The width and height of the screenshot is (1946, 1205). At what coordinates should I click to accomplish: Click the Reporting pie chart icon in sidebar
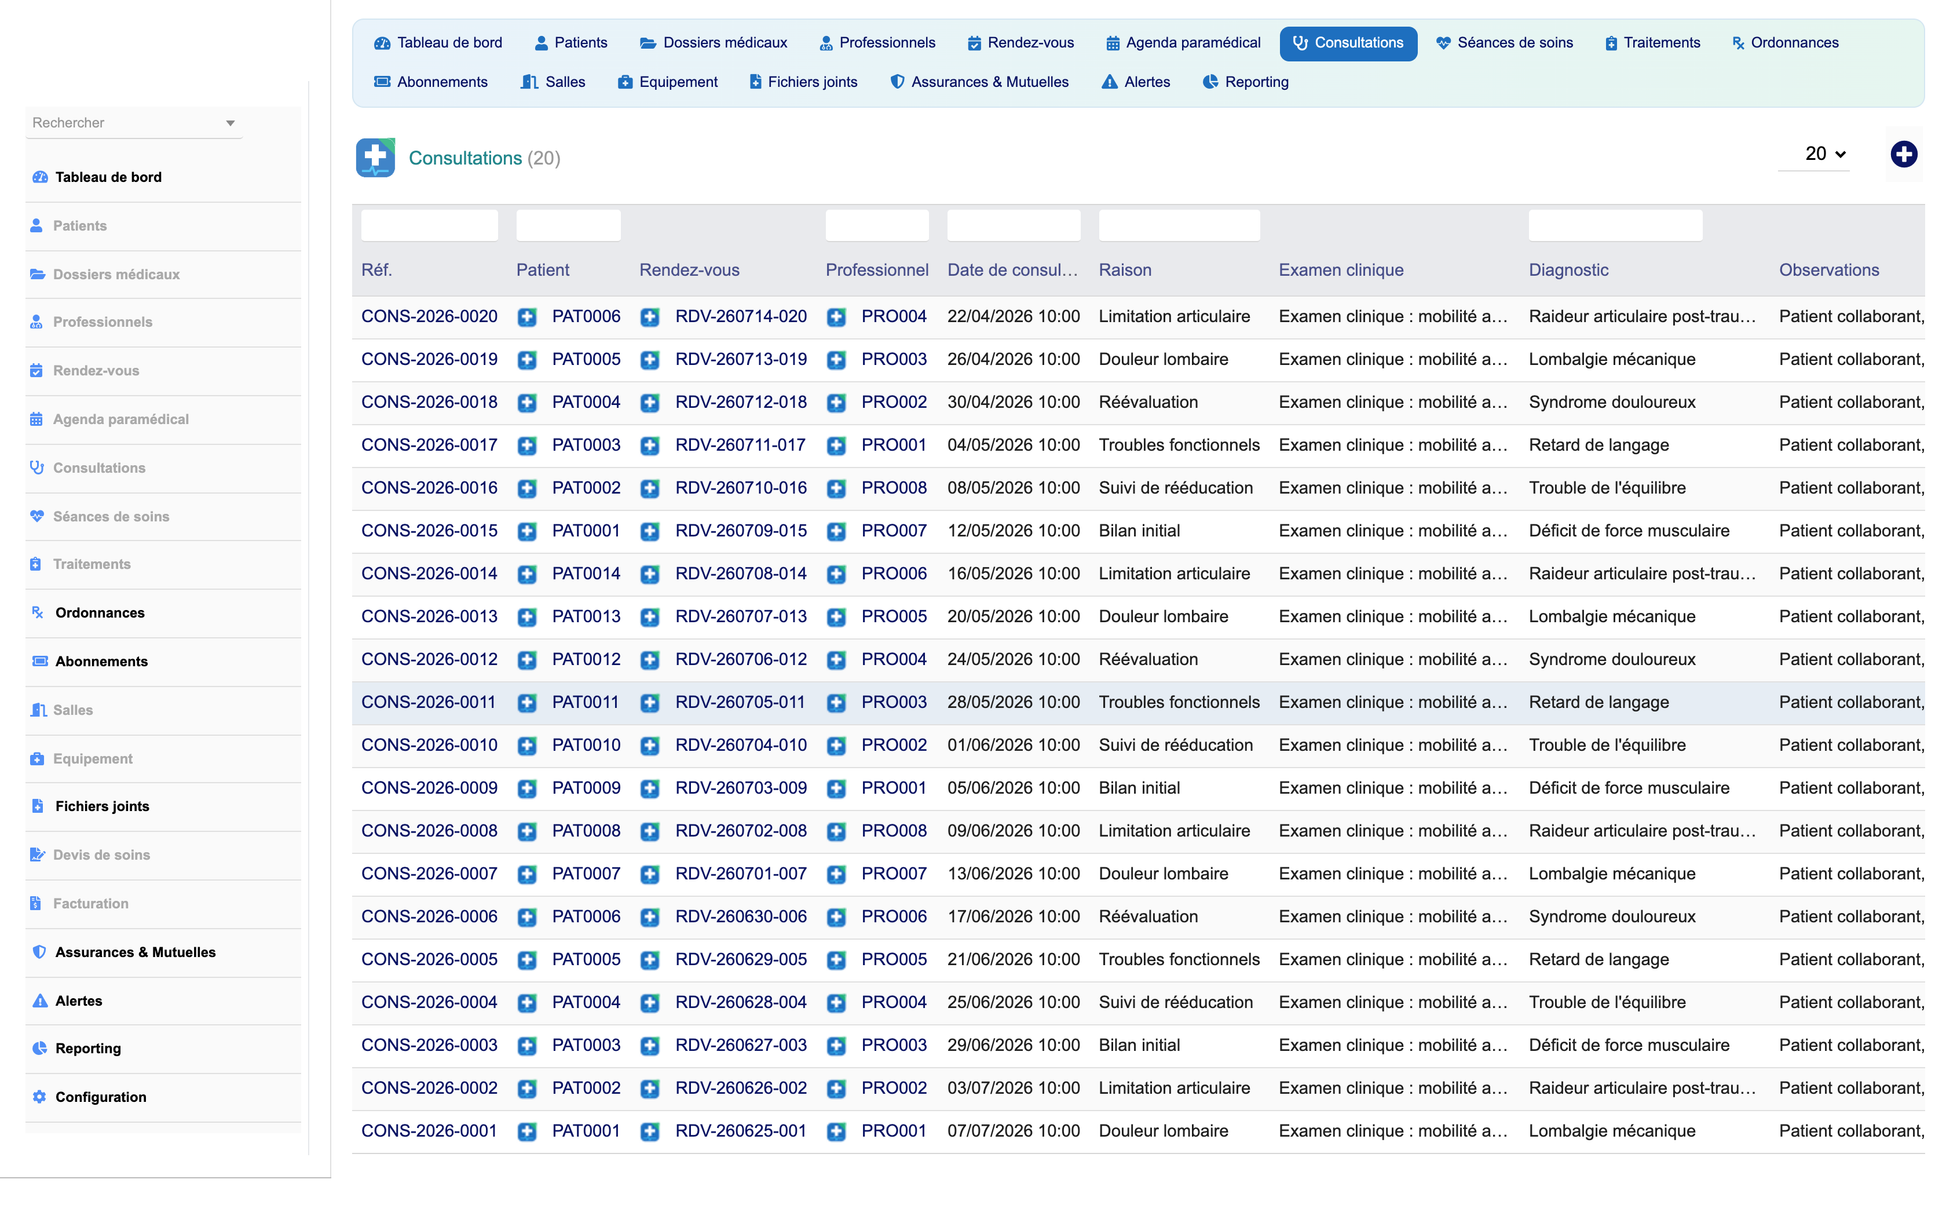(39, 1049)
